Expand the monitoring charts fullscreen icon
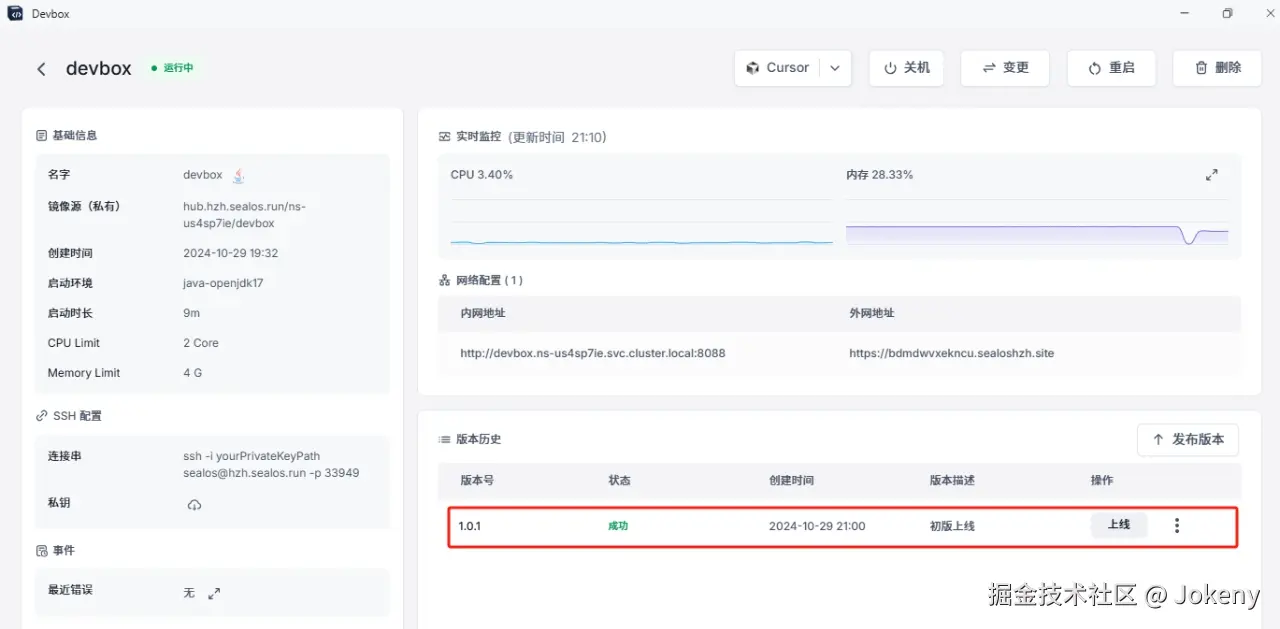Image resolution: width=1280 pixels, height=629 pixels. (x=1211, y=175)
